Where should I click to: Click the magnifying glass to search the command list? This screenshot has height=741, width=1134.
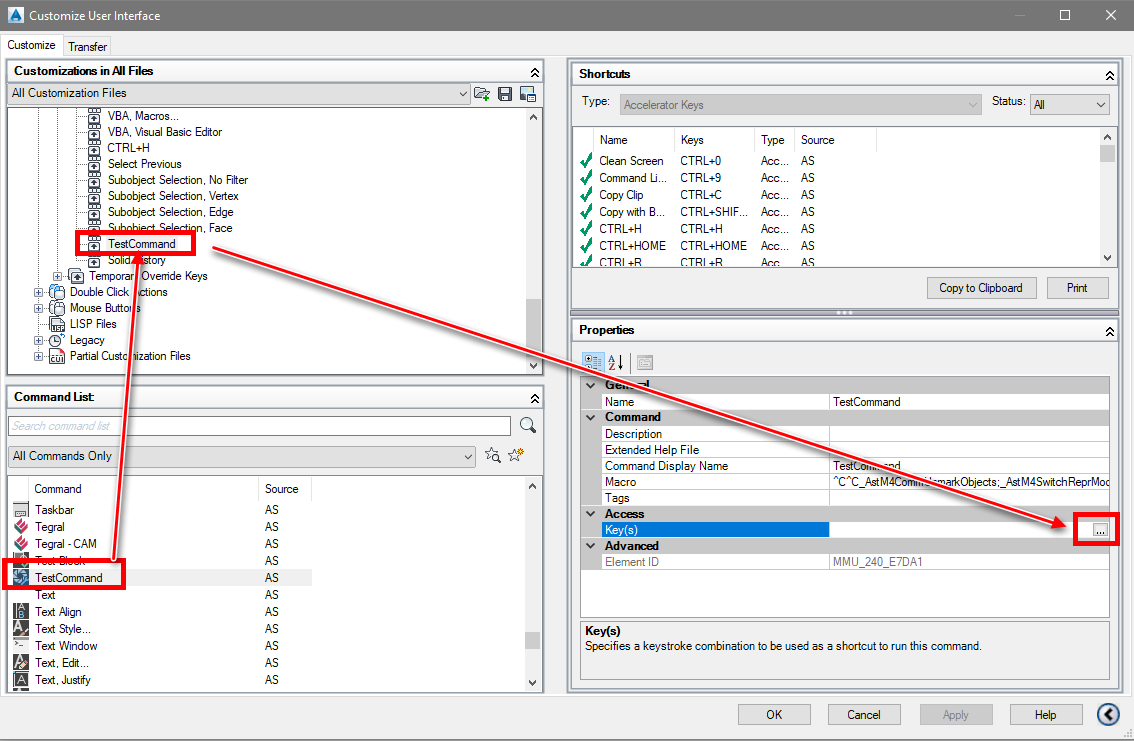(528, 425)
